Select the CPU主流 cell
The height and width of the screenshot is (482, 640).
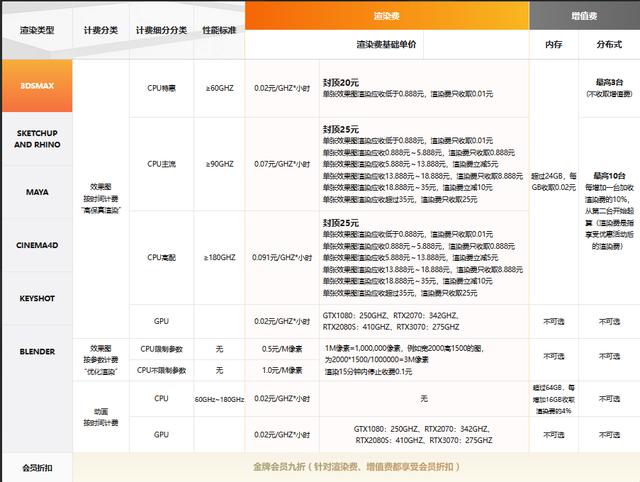pyautogui.click(x=161, y=164)
